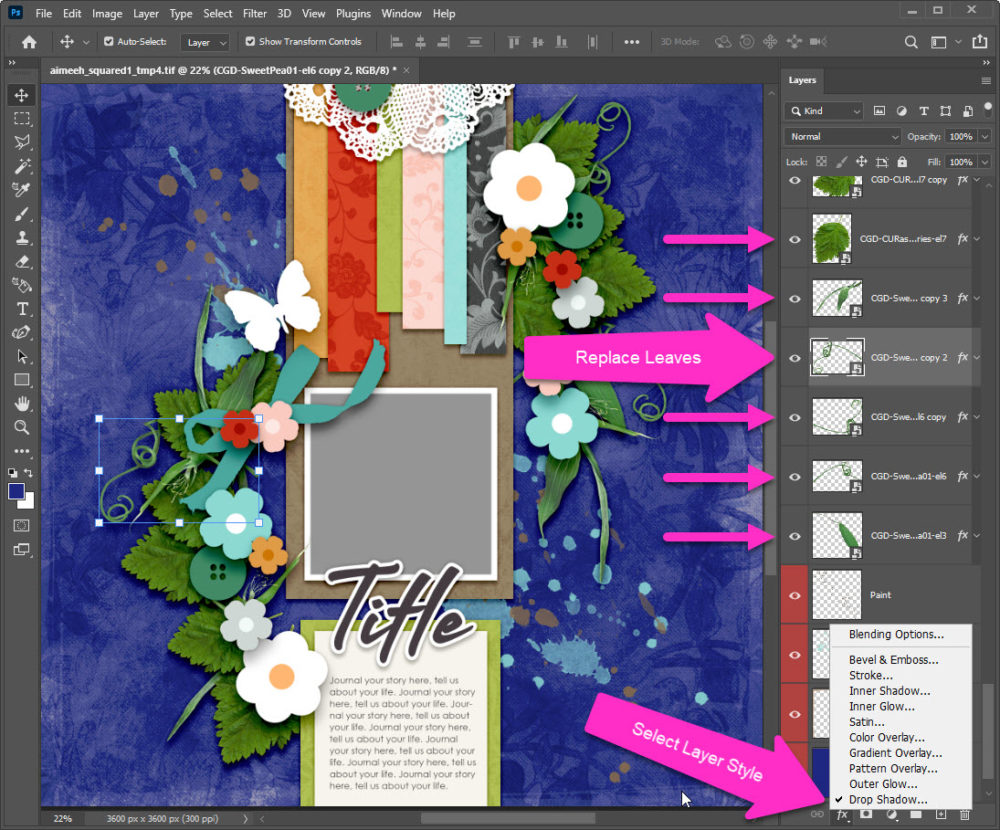The height and width of the screenshot is (830, 1000).
Task: Click the Share document icon
Action: click(980, 41)
